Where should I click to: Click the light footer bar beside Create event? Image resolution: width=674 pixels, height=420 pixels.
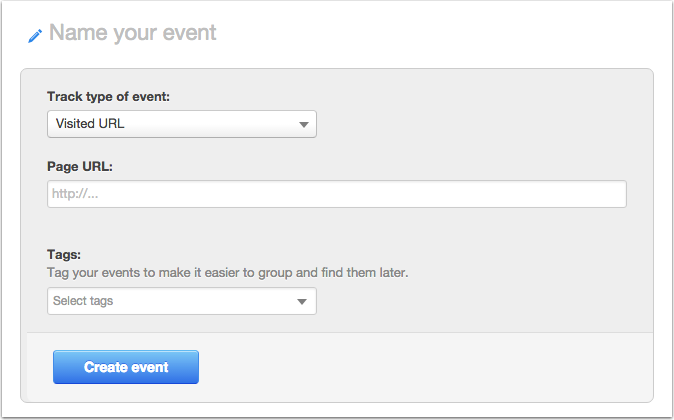(426, 367)
